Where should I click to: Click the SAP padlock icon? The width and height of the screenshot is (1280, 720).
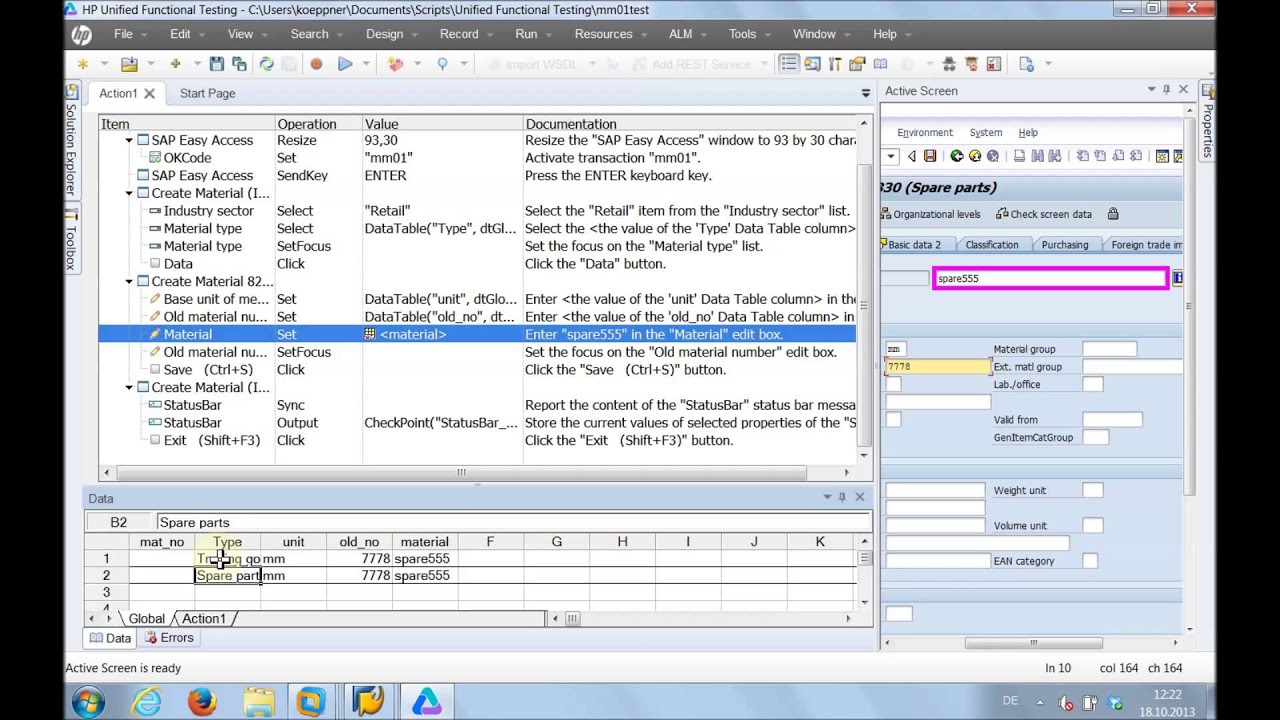tap(1113, 214)
